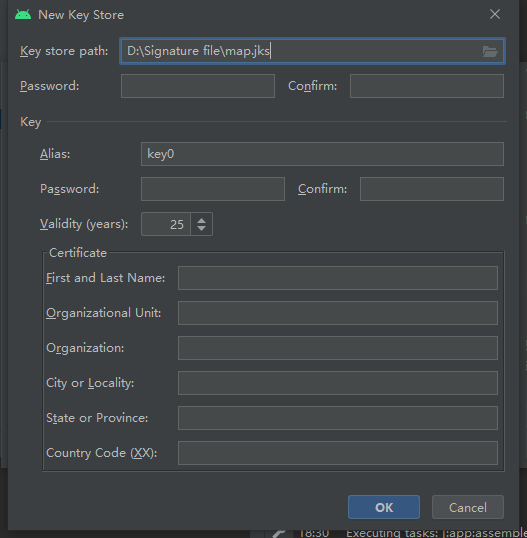Decrease Validity years with down arrow
This screenshot has width=527, height=538.
coord(201,229)
